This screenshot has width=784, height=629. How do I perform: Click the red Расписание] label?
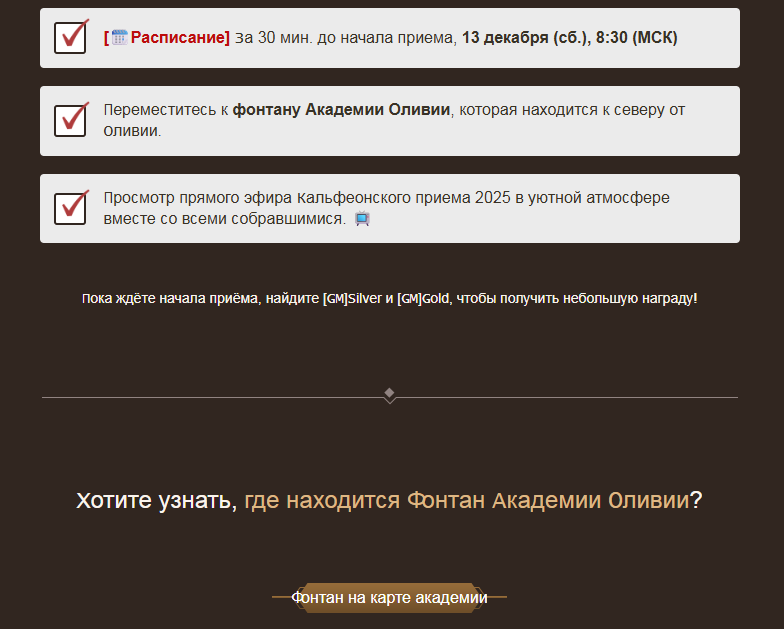pyautogui.click(x=180, y=38)
